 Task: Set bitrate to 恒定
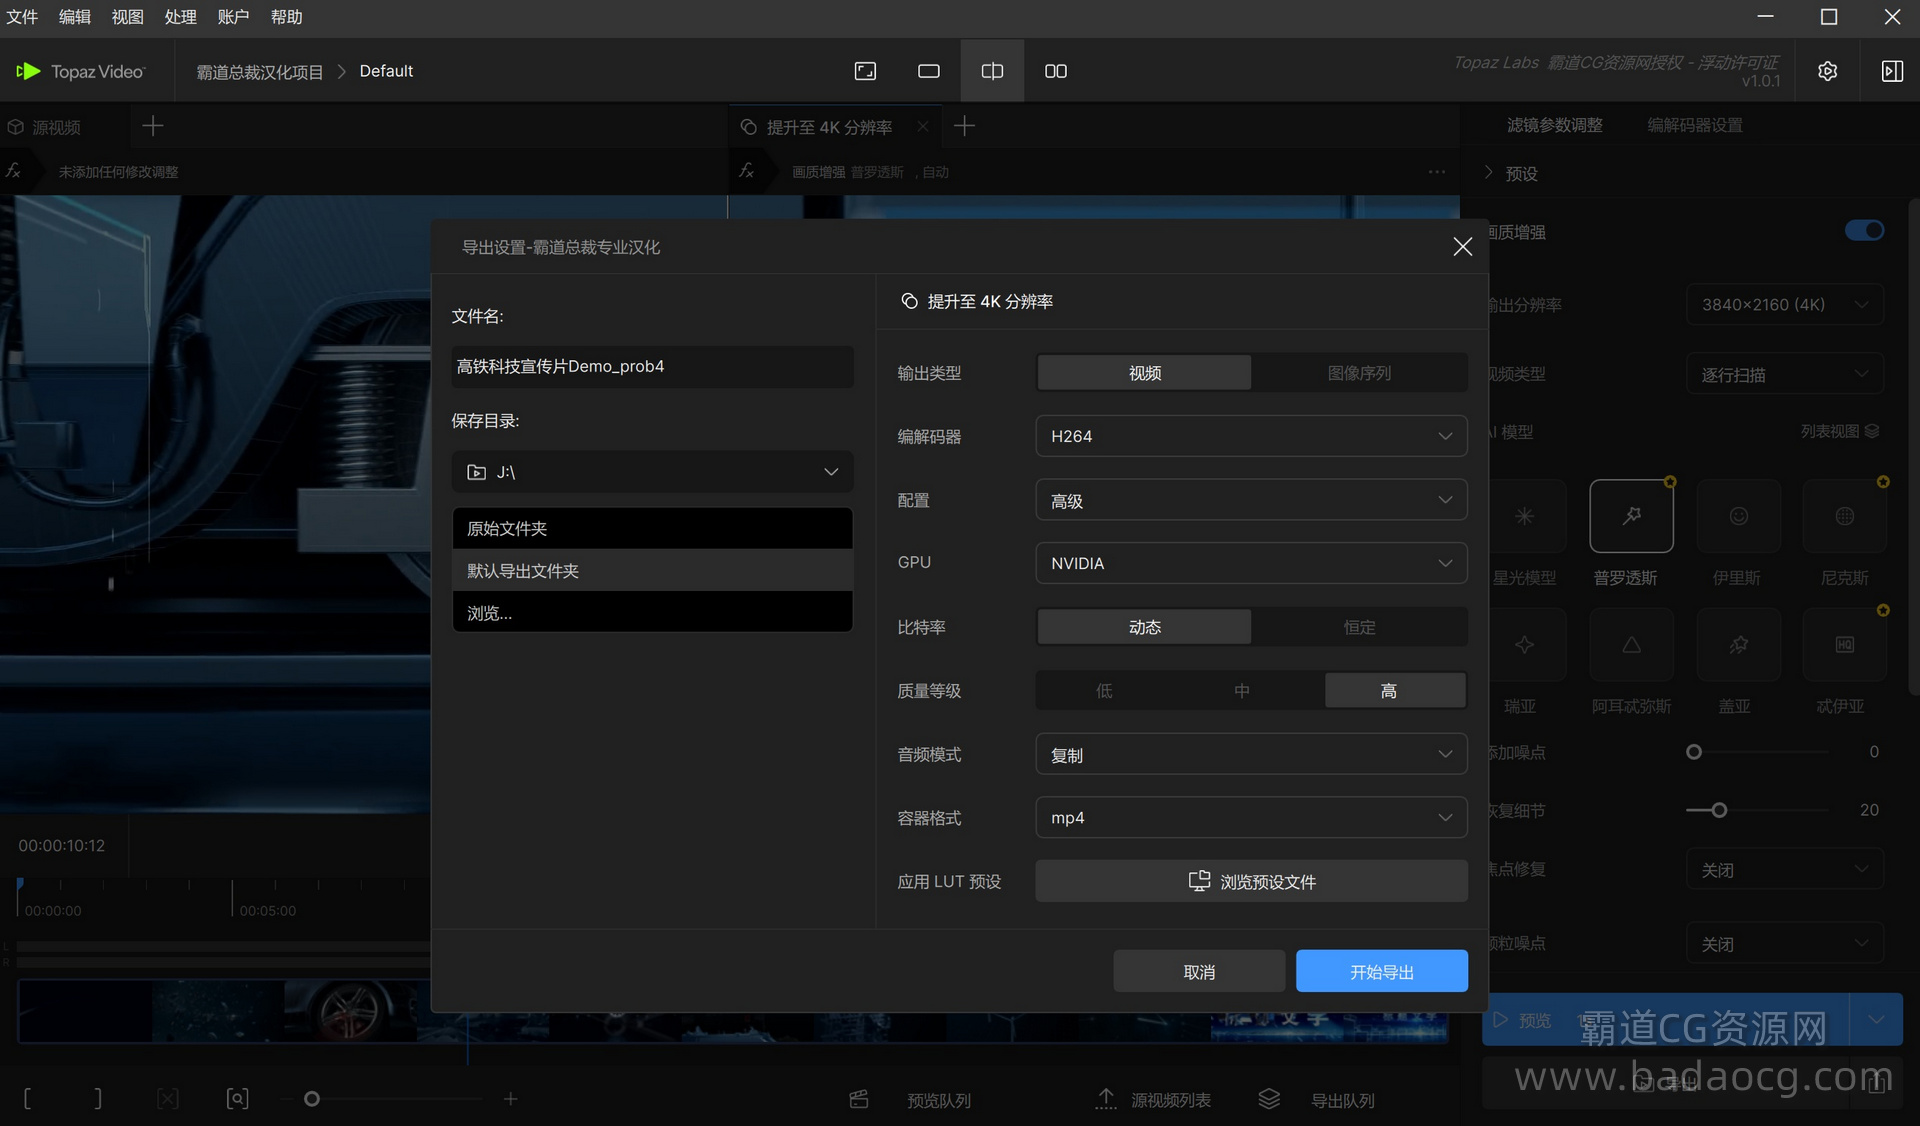coord(1358,627)
